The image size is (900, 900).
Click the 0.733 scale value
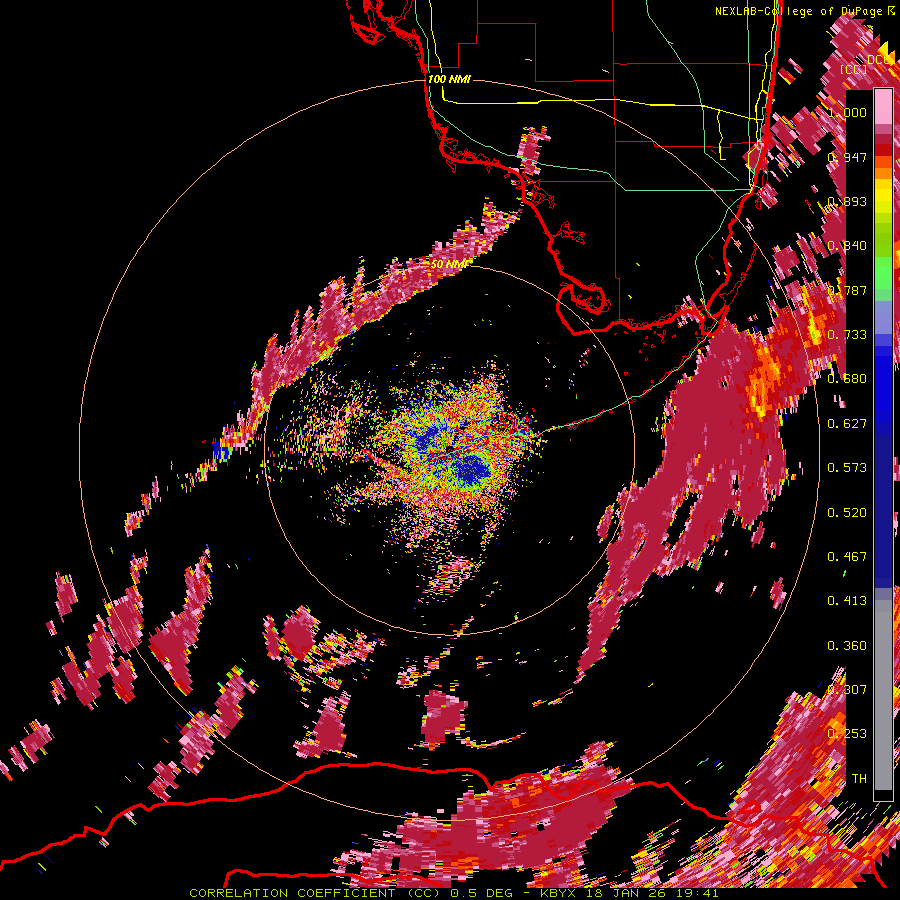847,335
